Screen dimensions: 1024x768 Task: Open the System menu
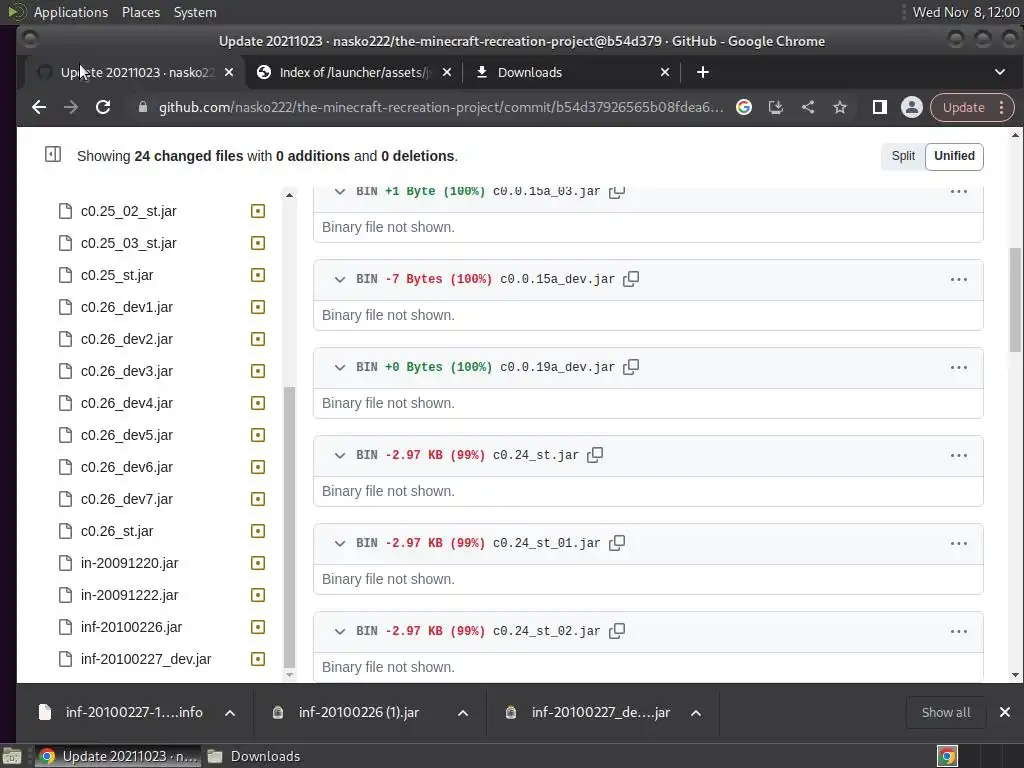tap(195, 12)
